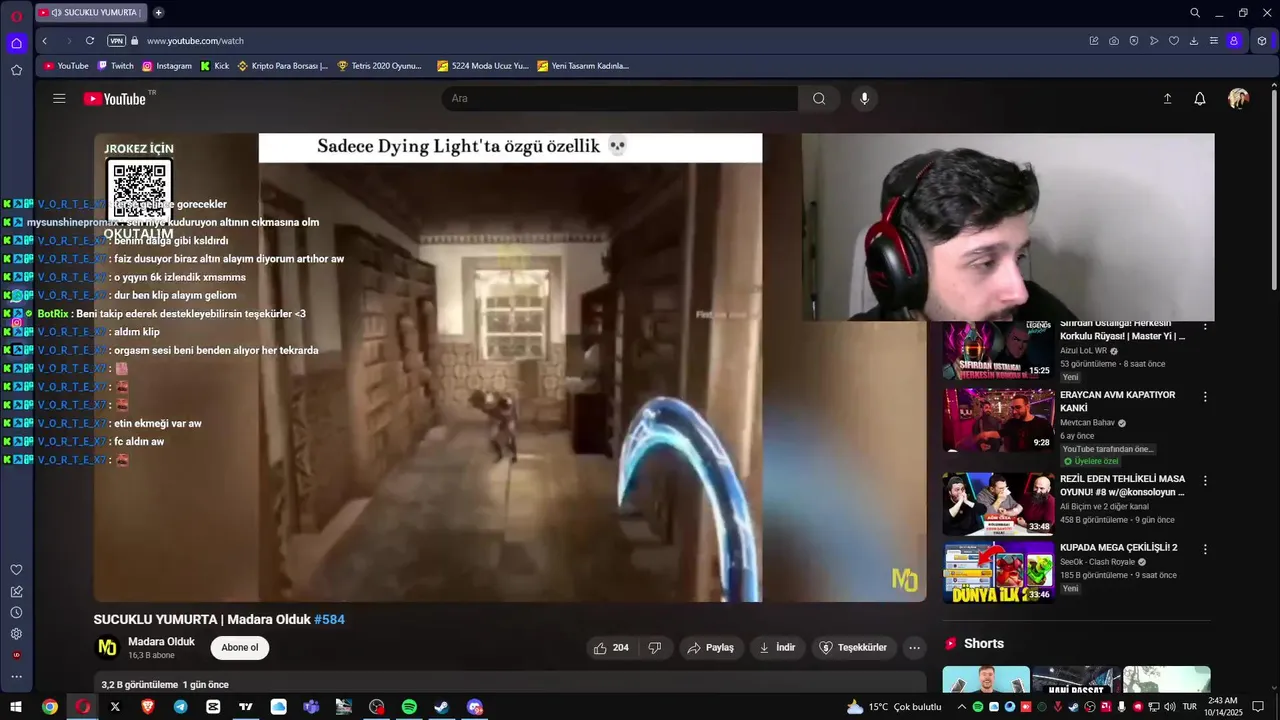Click the İndir download button
The image size is (1280, 720).
[x=777, y=648]
